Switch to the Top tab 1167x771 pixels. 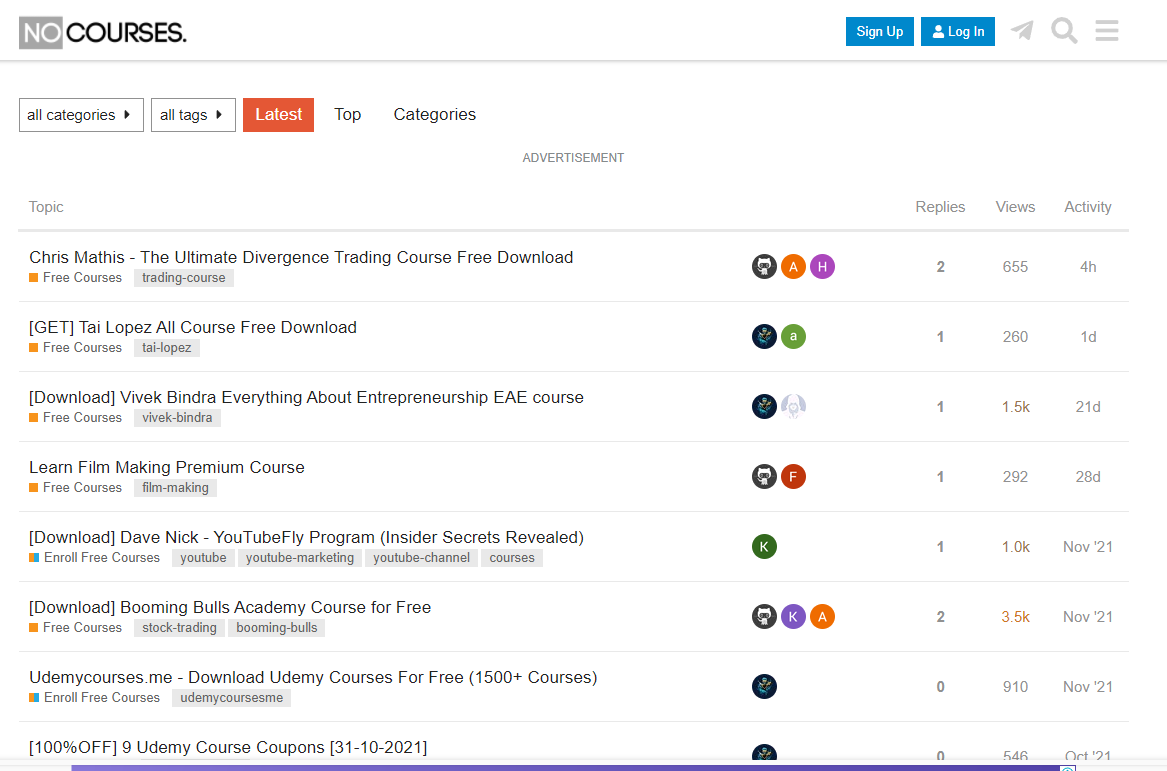[x=348, y=115]
